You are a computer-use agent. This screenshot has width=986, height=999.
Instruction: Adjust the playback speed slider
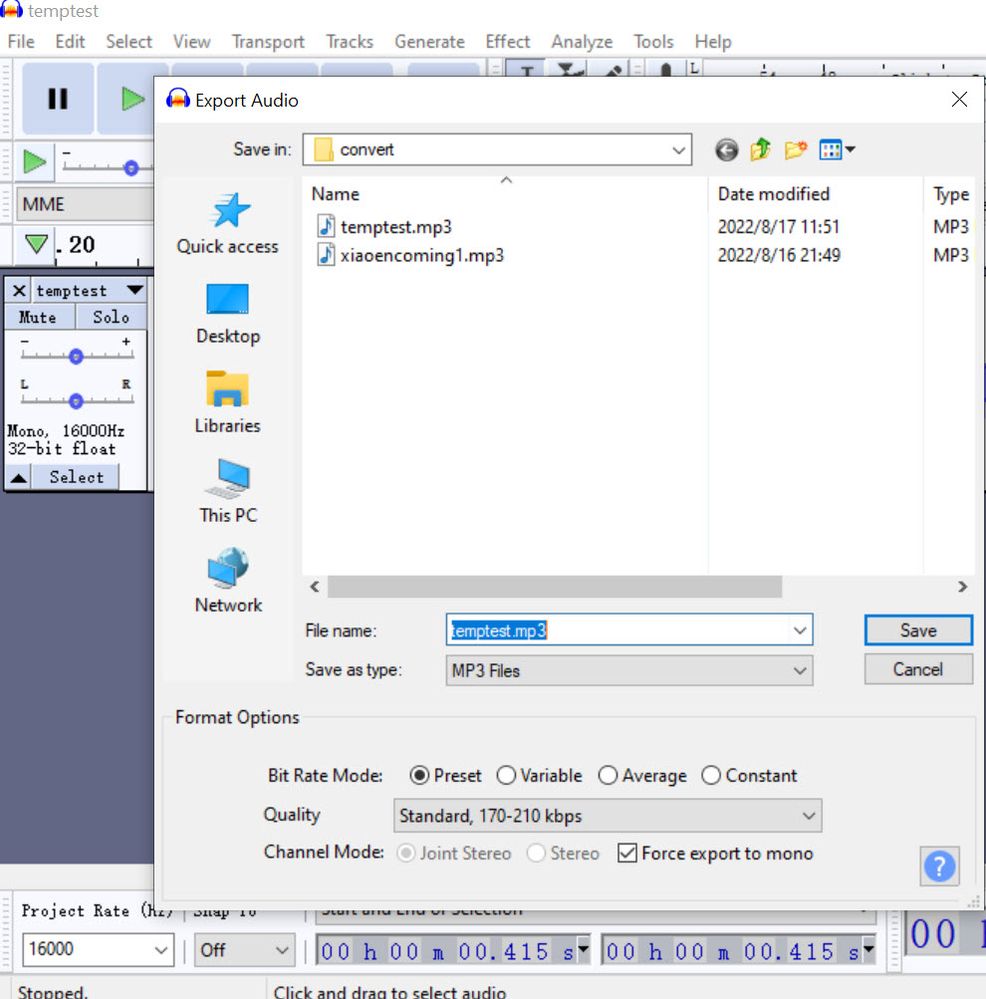point(131,168)
